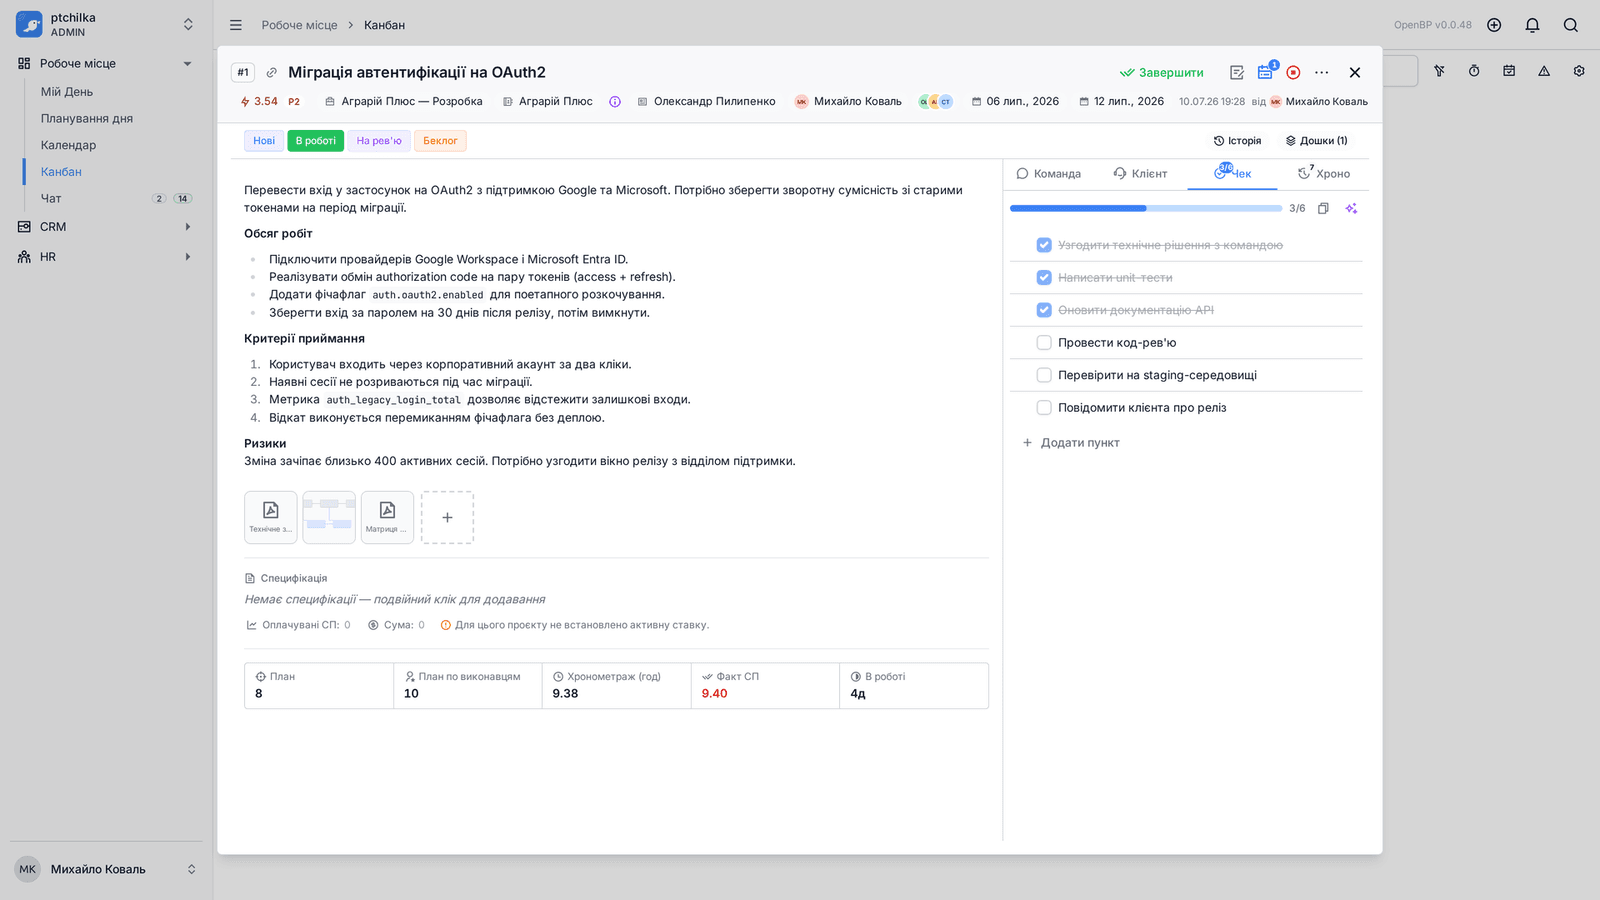1600x900 pixels.
Task: Switch to Клієнт tab
Action: coord(1140,174)
